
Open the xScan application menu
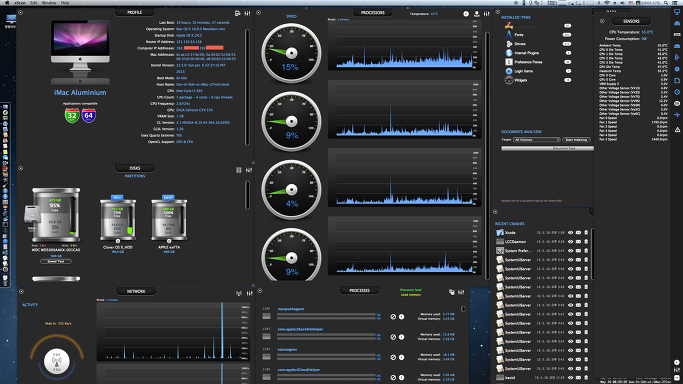[20, 3]
